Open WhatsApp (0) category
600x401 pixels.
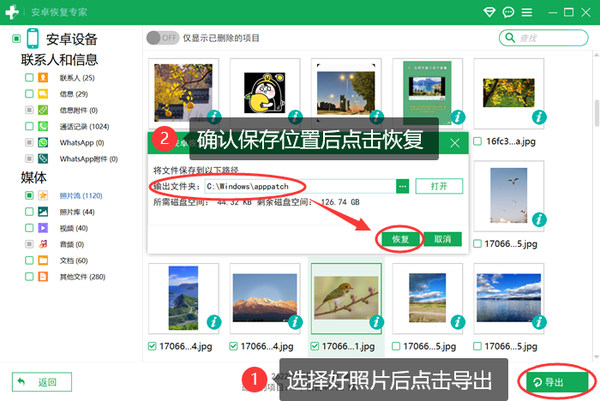click(x=82, y=143)
